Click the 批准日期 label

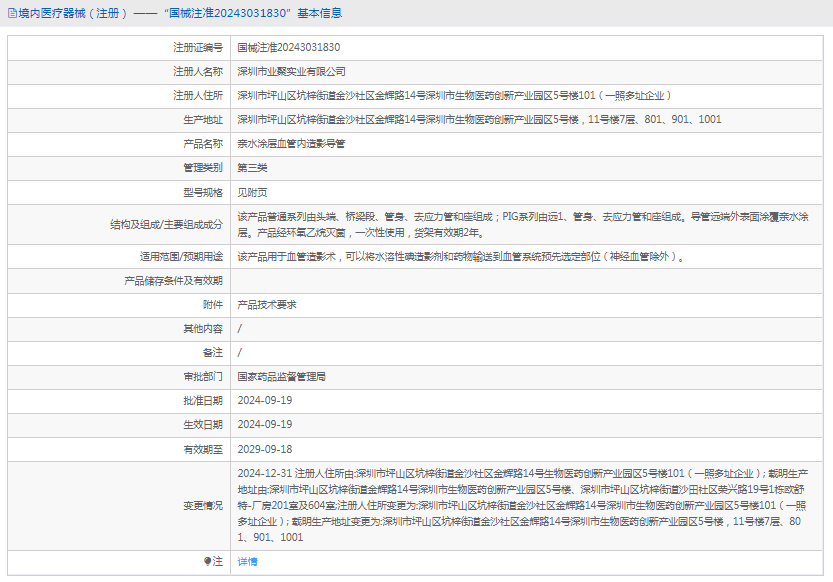[203, 401]
